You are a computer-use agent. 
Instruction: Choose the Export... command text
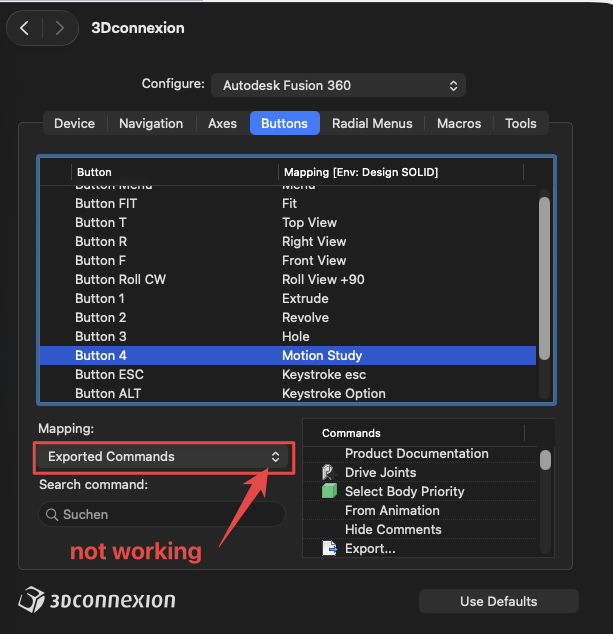coord(370,549)
